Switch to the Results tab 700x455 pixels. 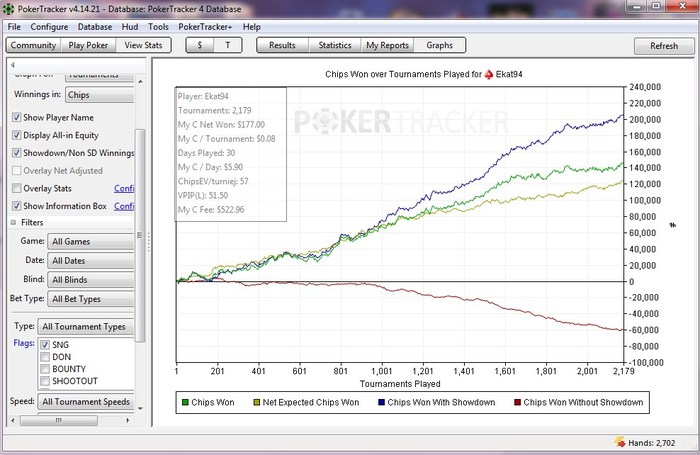click(x=282, y=45)
